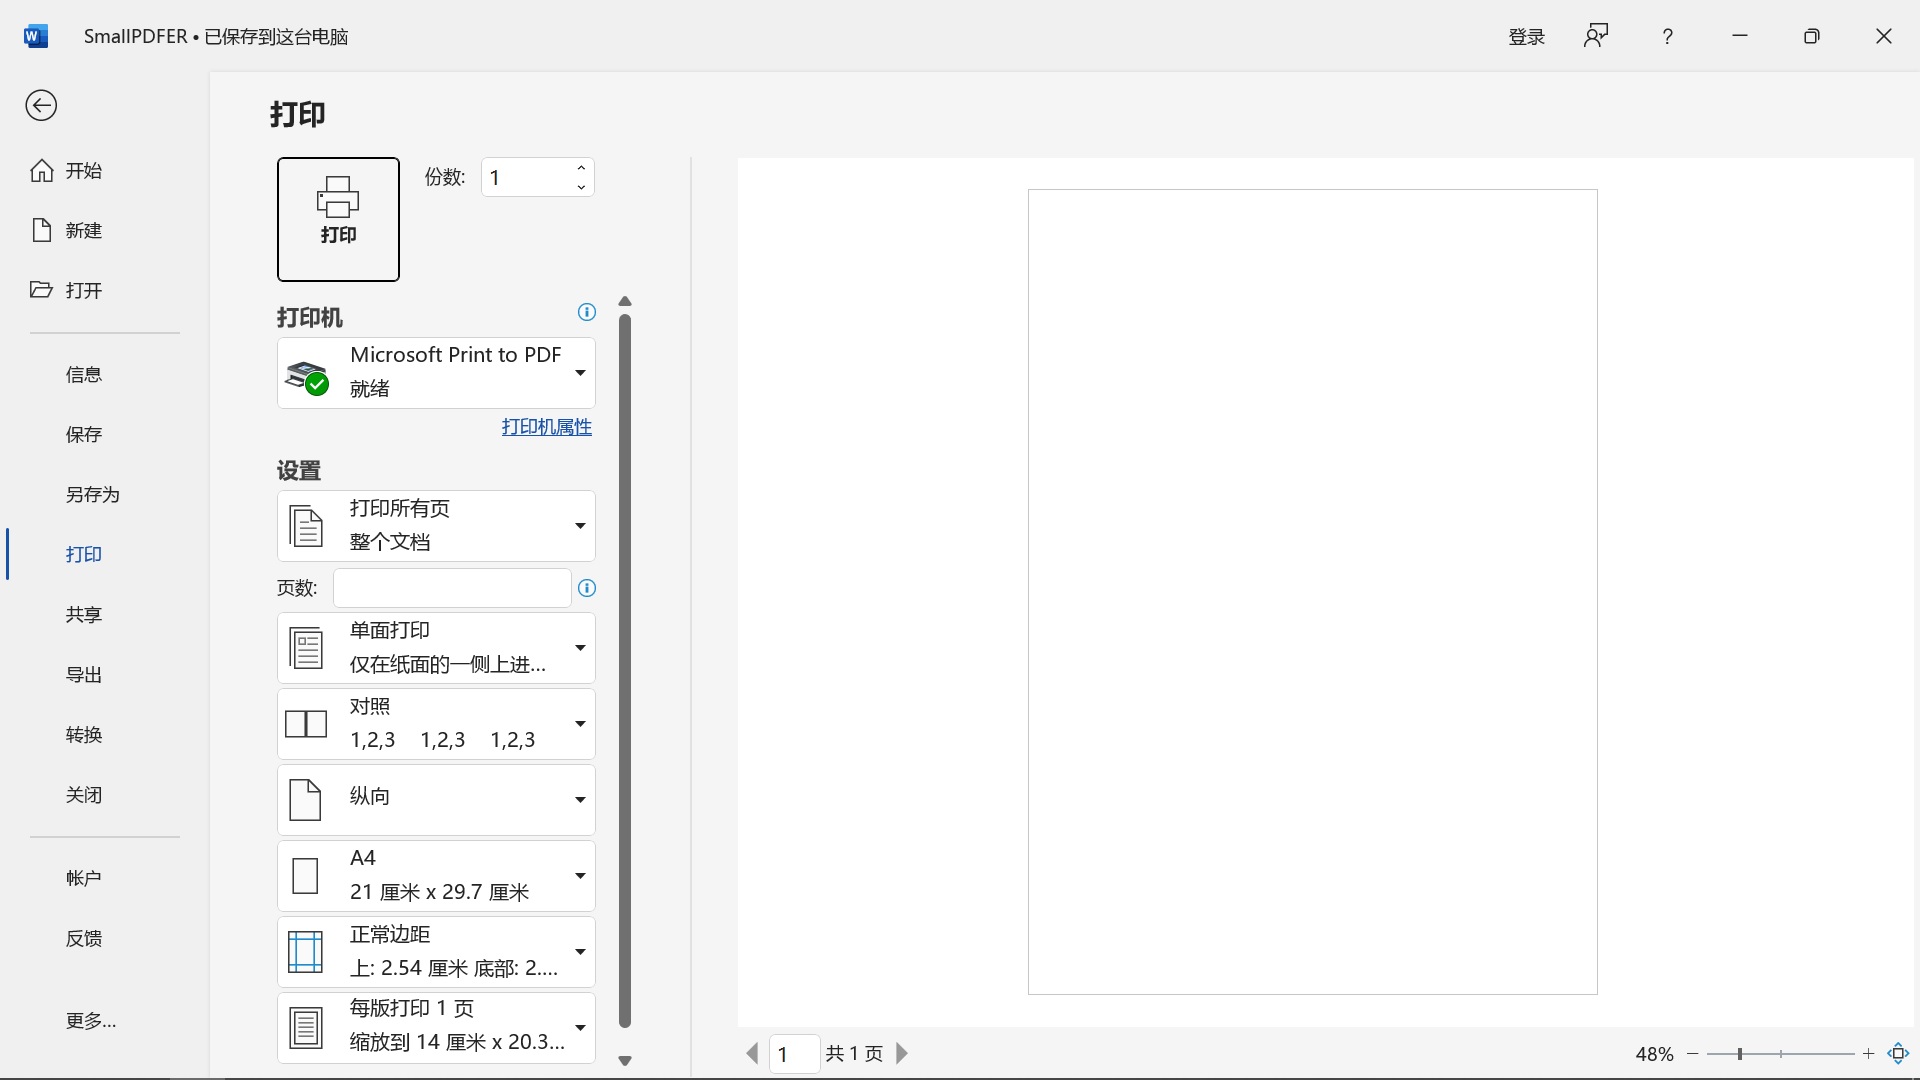
Task: Open Microsoft Print to PDF printer dropdown
Action: tap(436, 372)
